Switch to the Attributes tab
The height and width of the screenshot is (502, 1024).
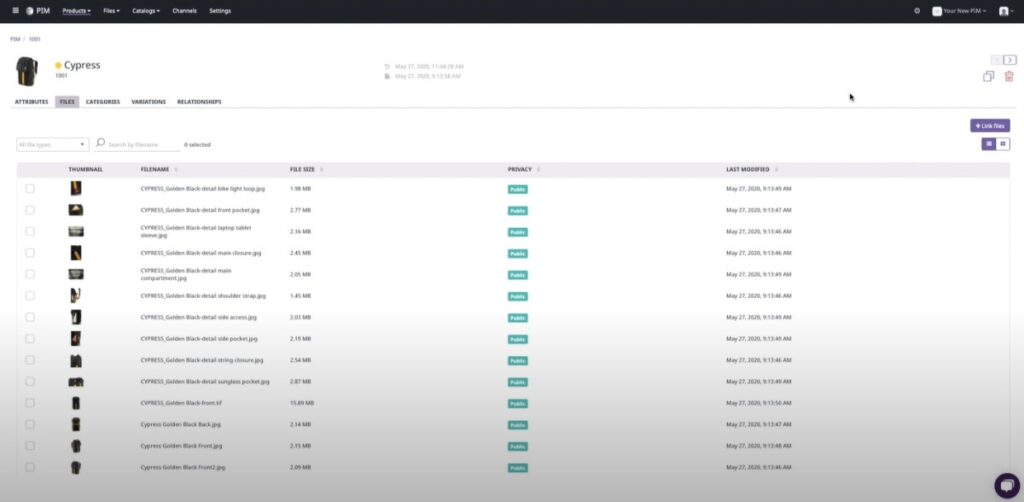tap(31, 102)
